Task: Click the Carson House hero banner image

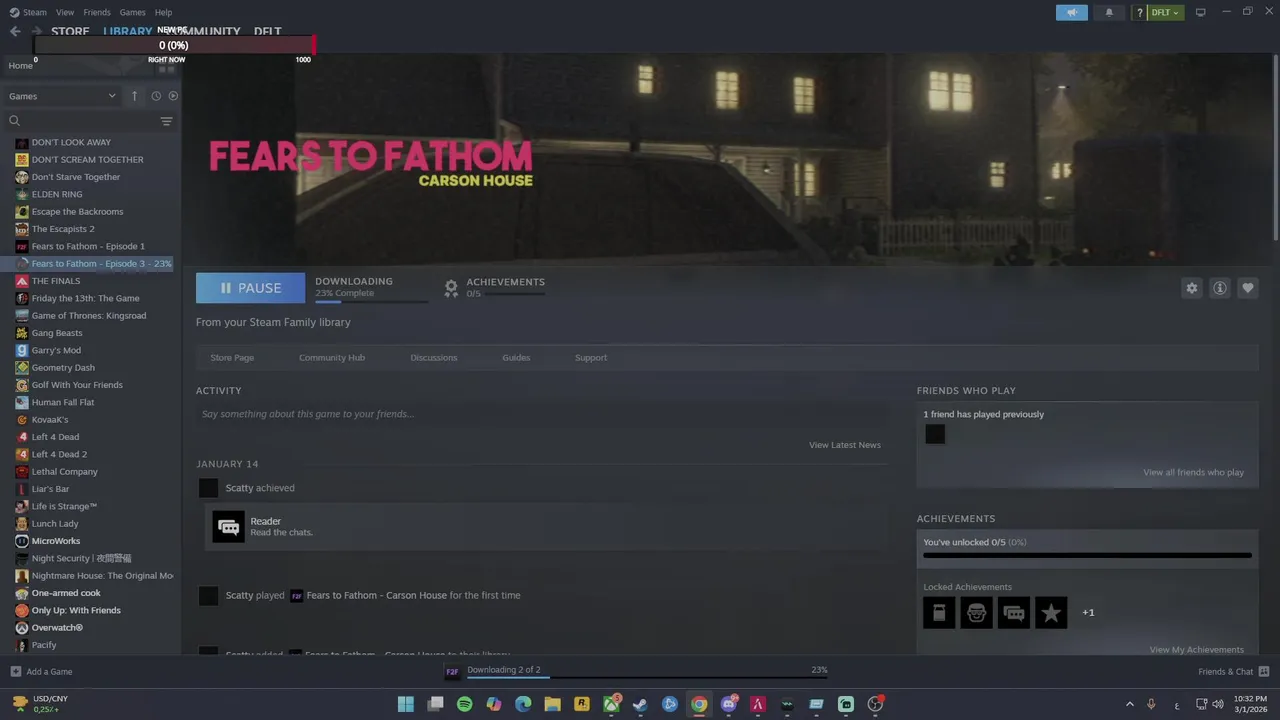Action: tap(727, 160)
